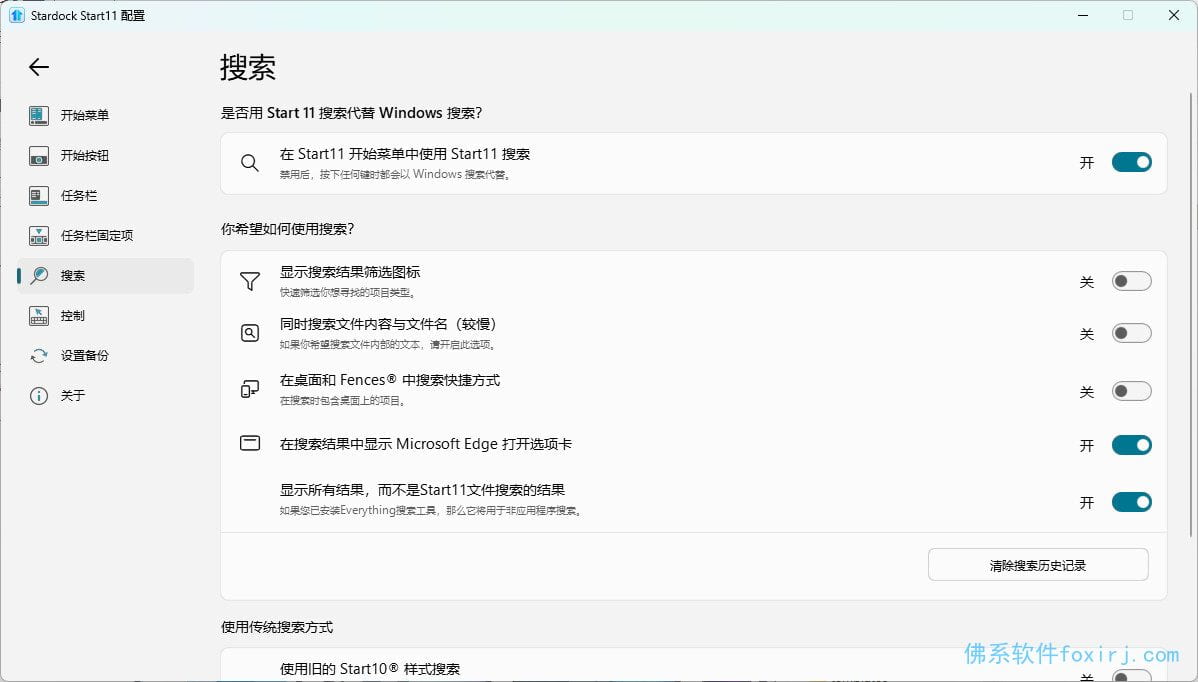Click the 控制 keyboard sidebar icon
Screen dimensions: 1198x682
click(39, 316)
